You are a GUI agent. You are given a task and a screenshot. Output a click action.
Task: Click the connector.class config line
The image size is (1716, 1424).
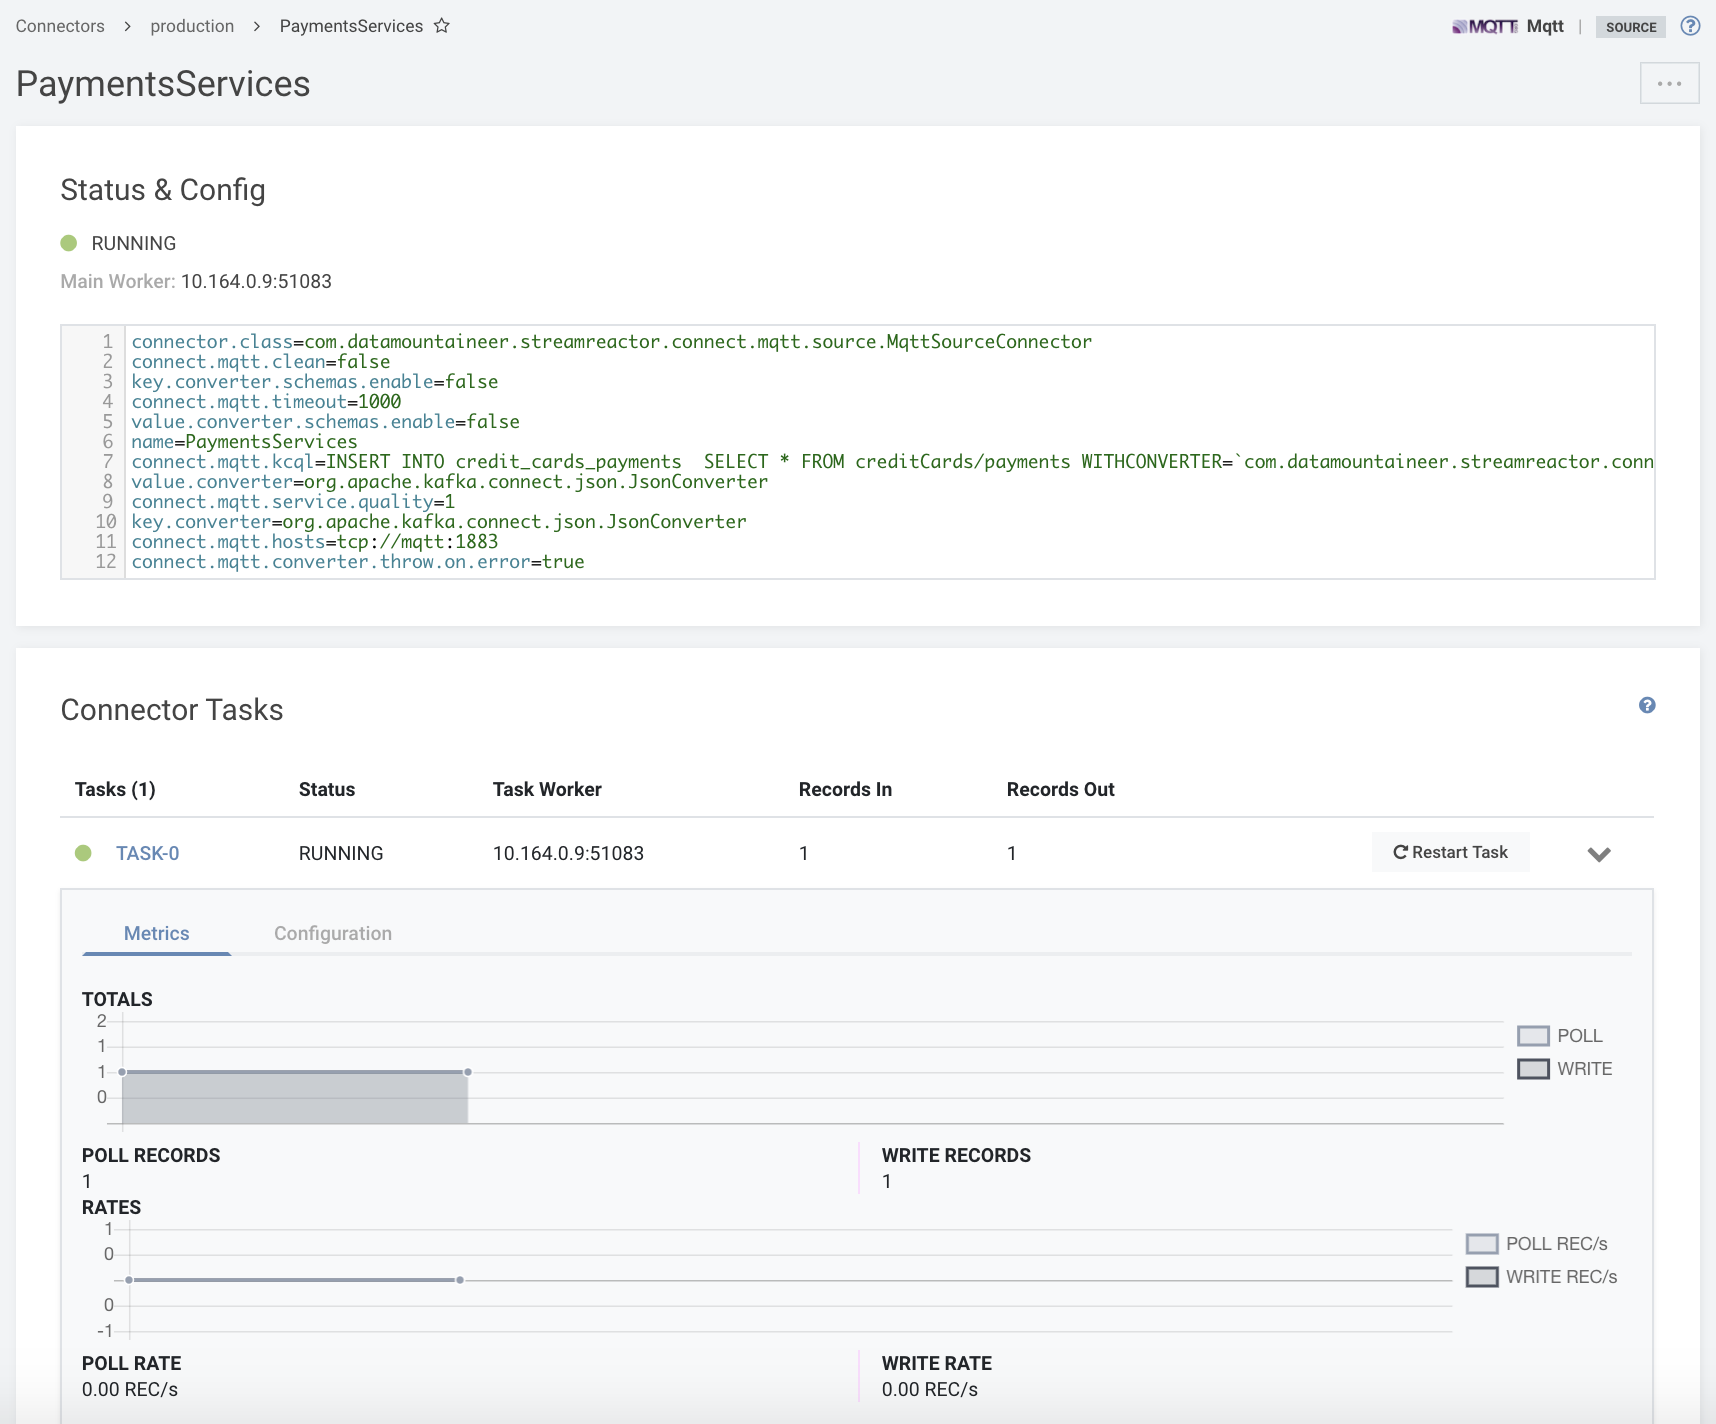pos(612,342)
